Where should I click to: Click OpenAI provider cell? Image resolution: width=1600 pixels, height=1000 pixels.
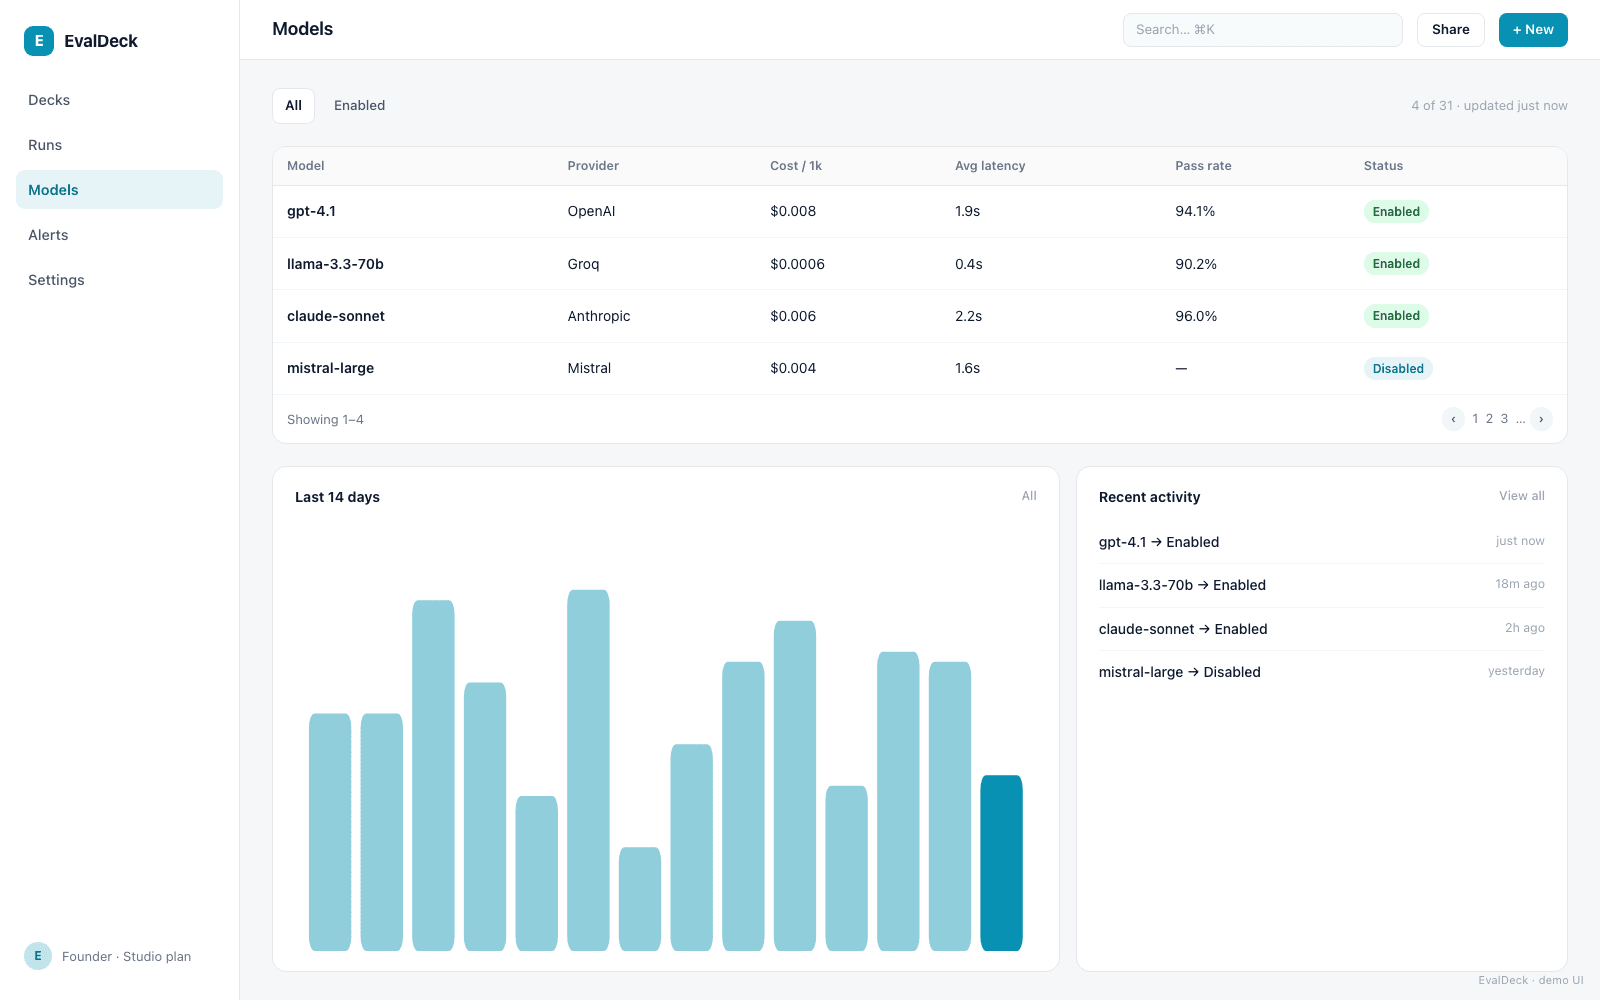click(x=591, y=212)
